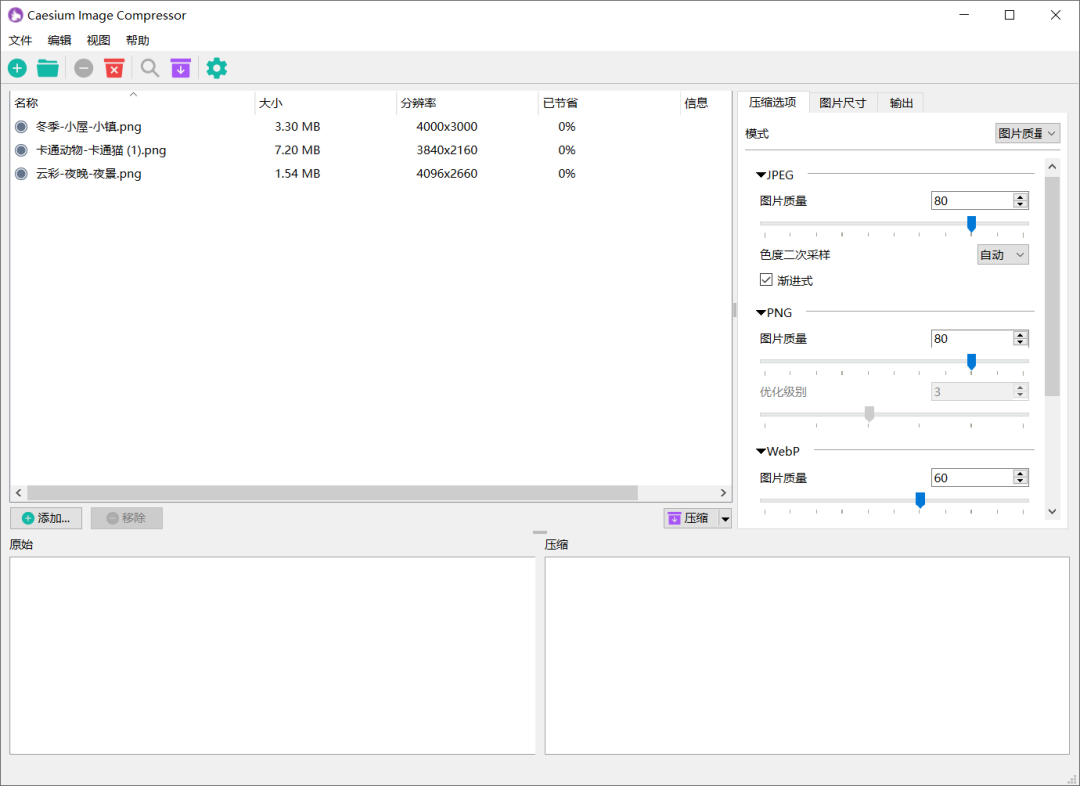Sort the list by the 分辨率 column header

click(x=467, y=103)
